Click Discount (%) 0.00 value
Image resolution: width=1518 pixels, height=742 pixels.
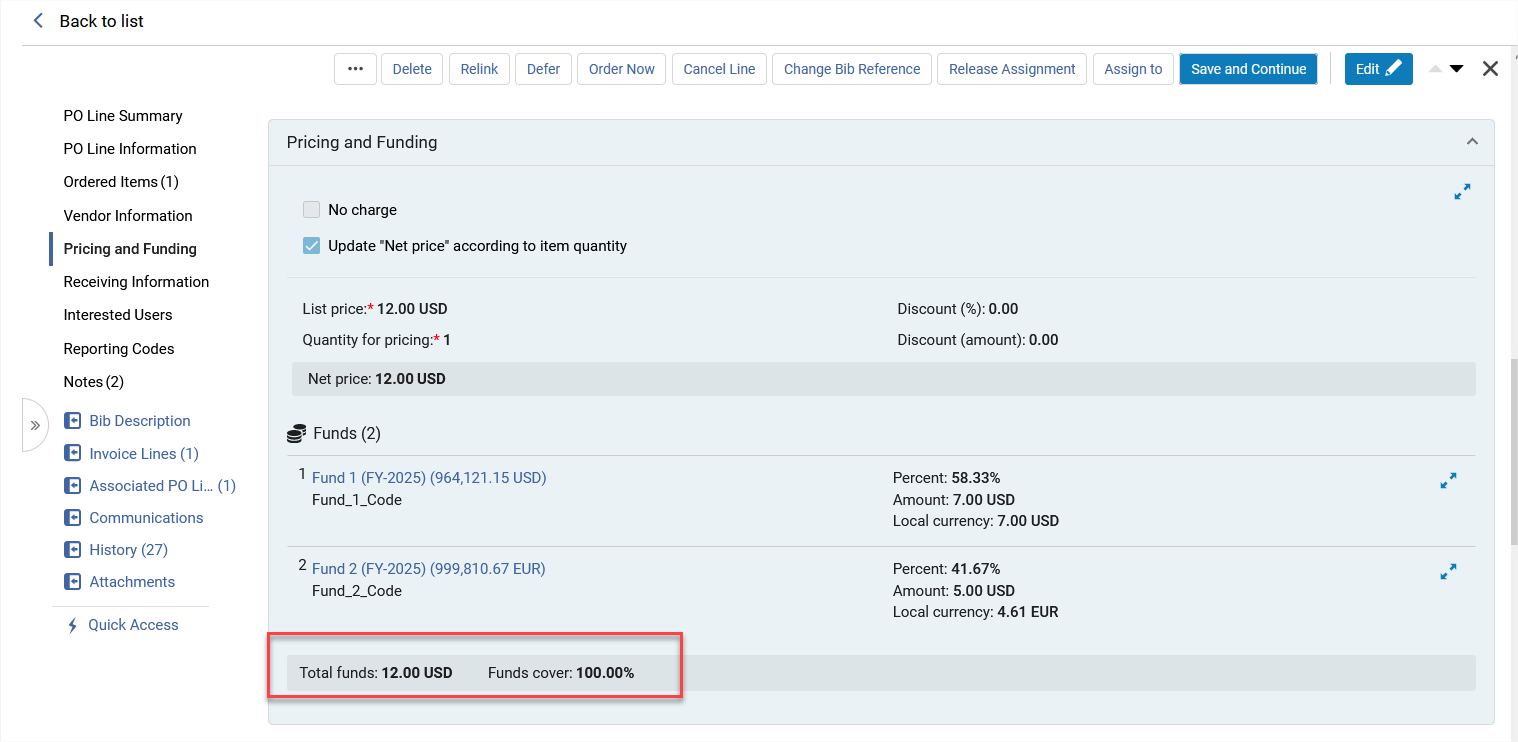click(1003, 309)
